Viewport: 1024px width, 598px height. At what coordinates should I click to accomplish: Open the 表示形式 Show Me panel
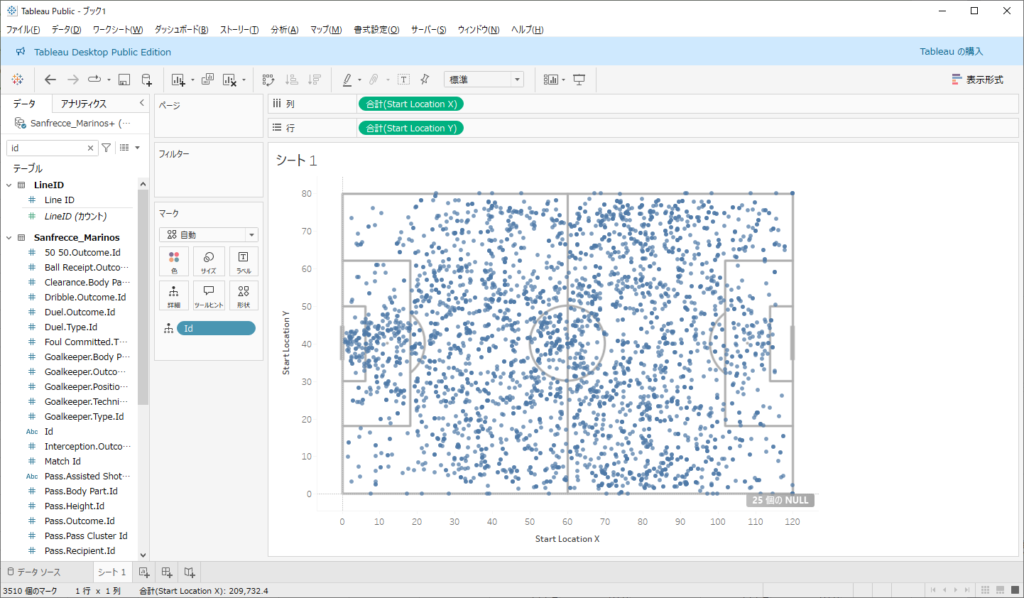click(x=977, y=80)
